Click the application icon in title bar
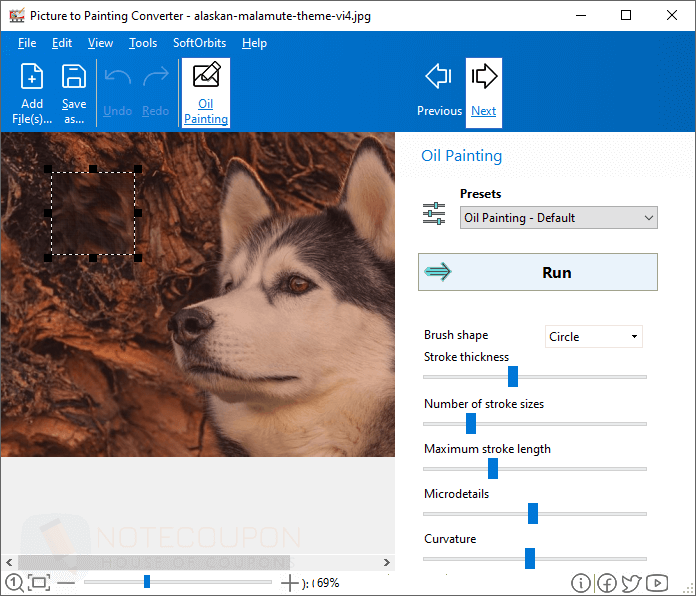 click(x=17, y=16)
